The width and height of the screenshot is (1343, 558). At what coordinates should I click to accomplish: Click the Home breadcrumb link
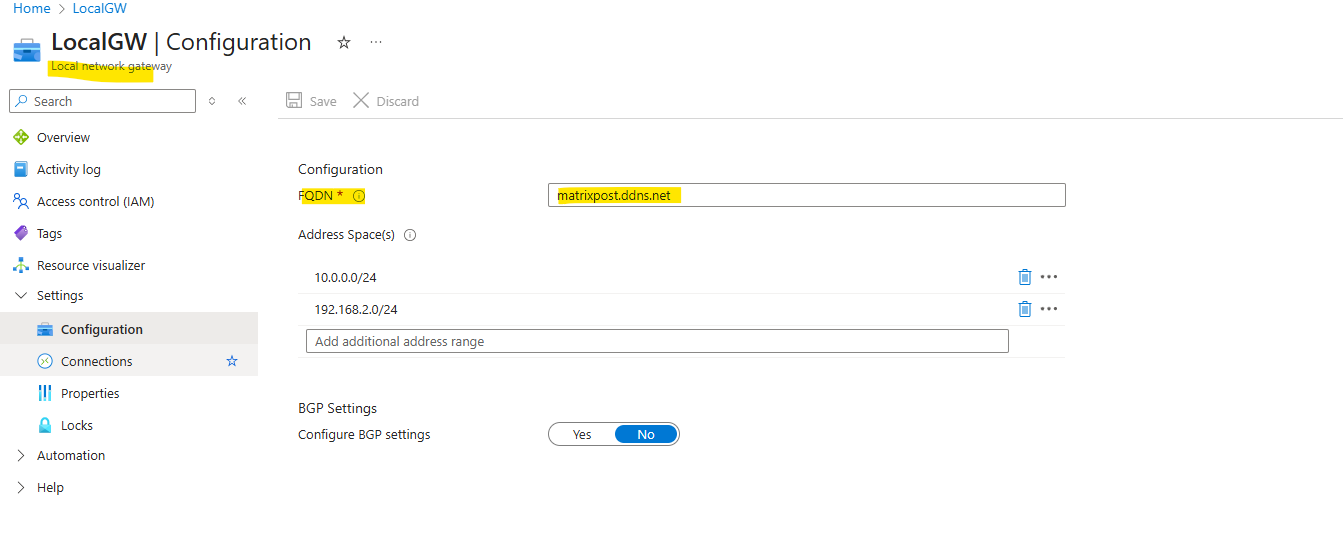click(32, 8)
